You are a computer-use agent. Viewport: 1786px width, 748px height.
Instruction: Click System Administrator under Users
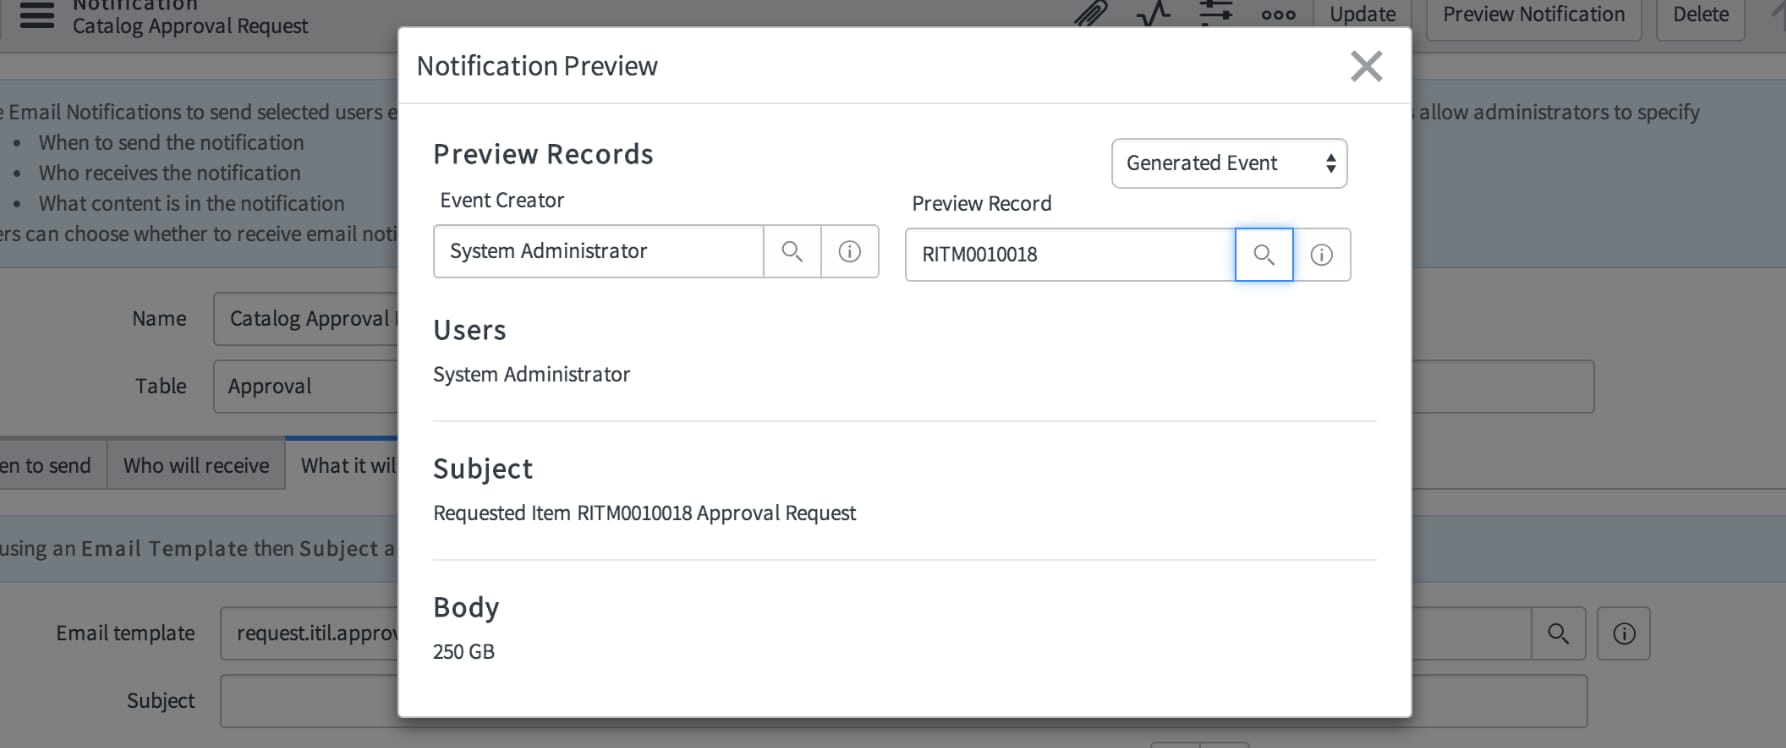point(531,374)
